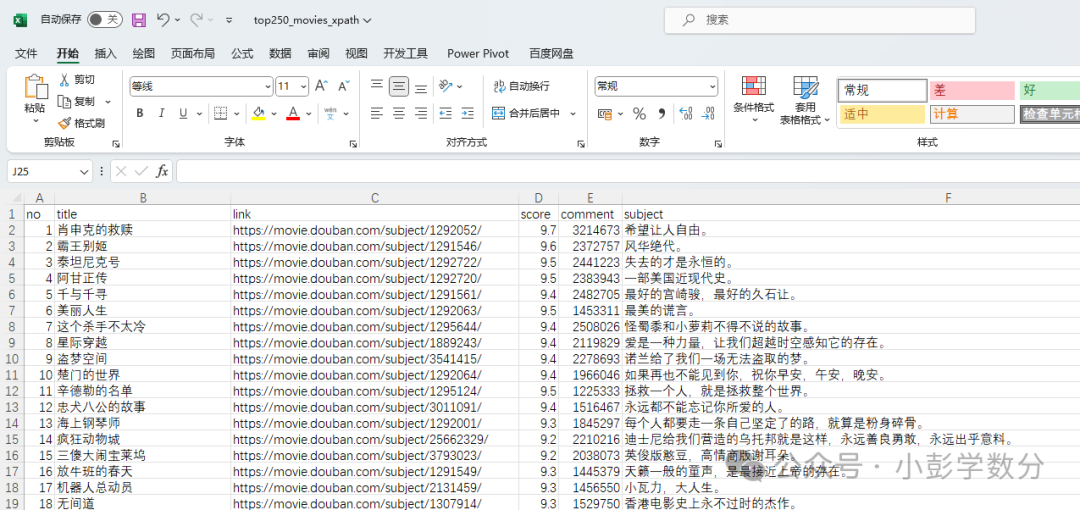Viewport: 1080px width, 510px height.
Task: Toggle underline formatting
Action: [183, 113]
